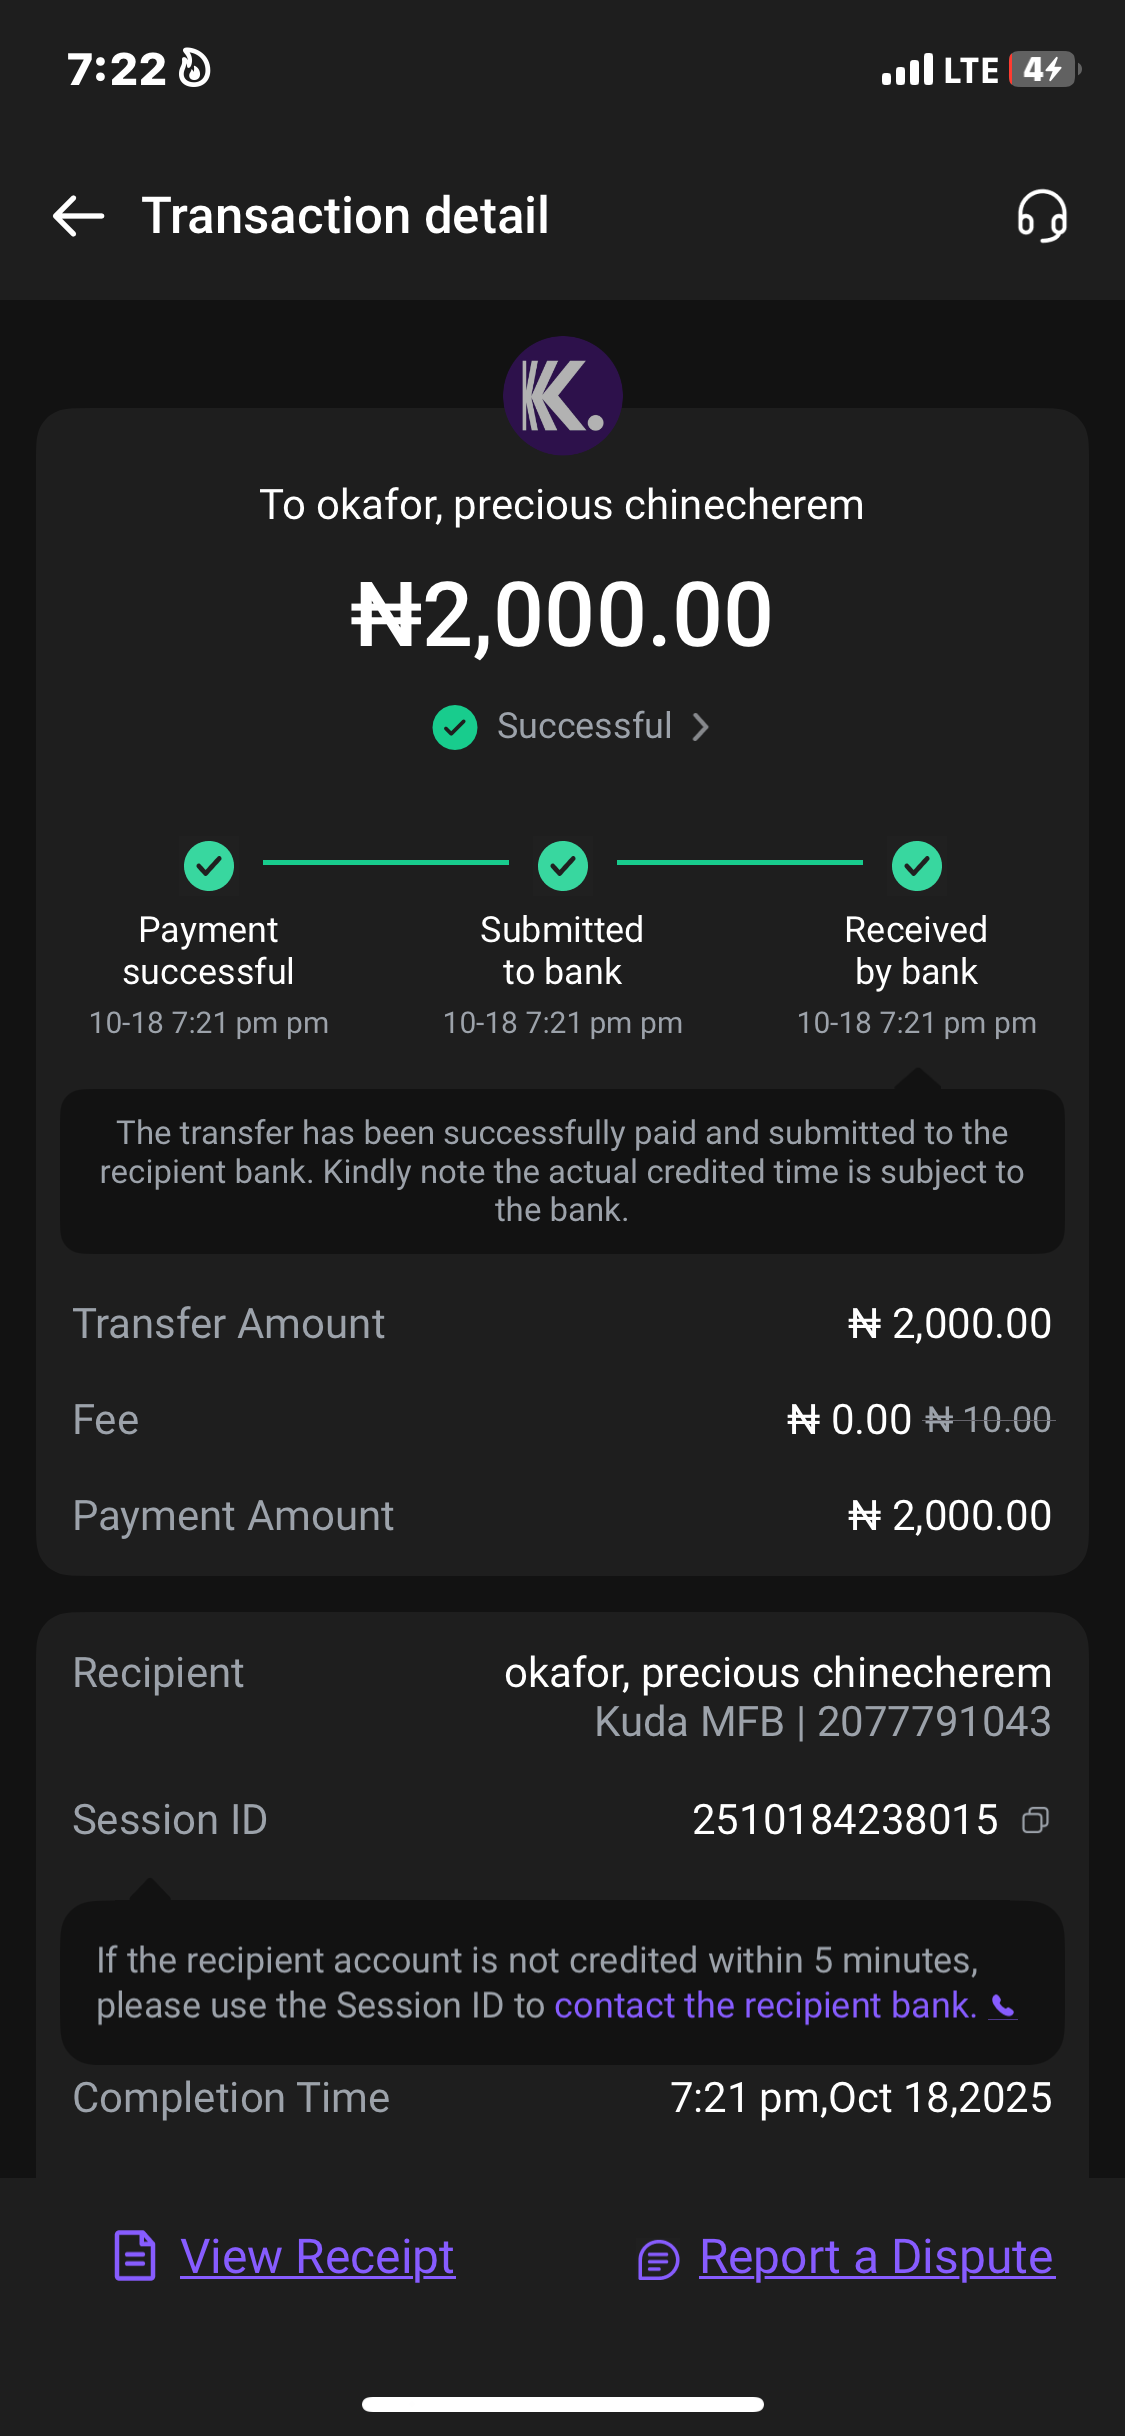
Task: Tap the Transaction detail header title
Action: [x=345, y=216]
